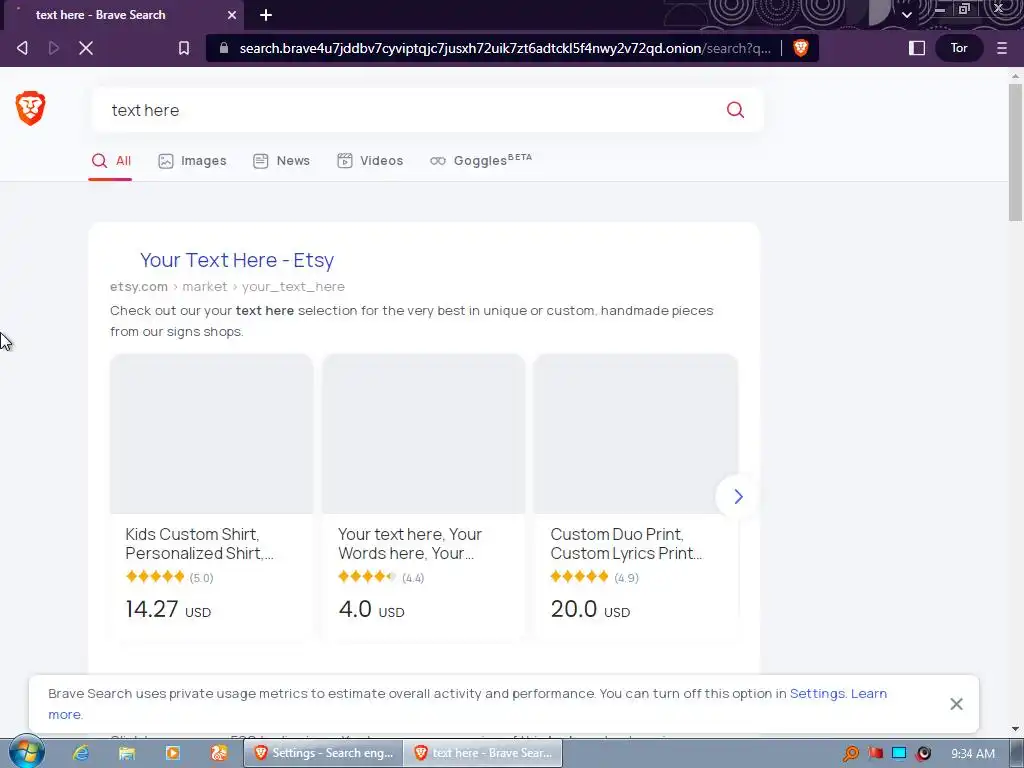
Task: Click the etsy.com breadcrumb URL
Action: [227, 287]
